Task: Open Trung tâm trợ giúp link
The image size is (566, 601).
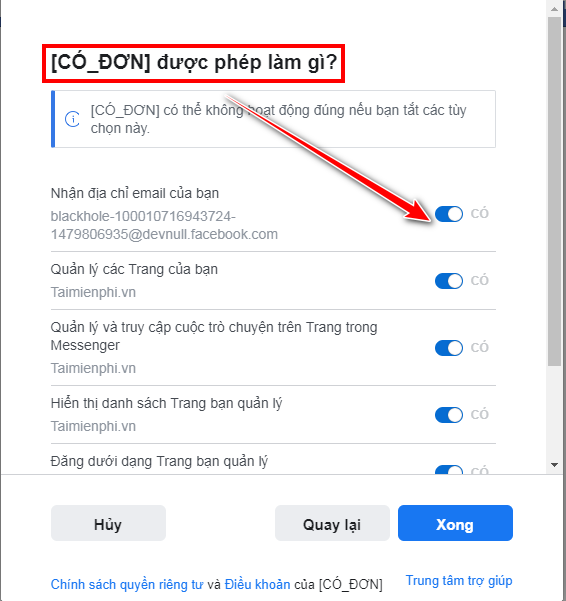Action: click(x=459, y=581)
